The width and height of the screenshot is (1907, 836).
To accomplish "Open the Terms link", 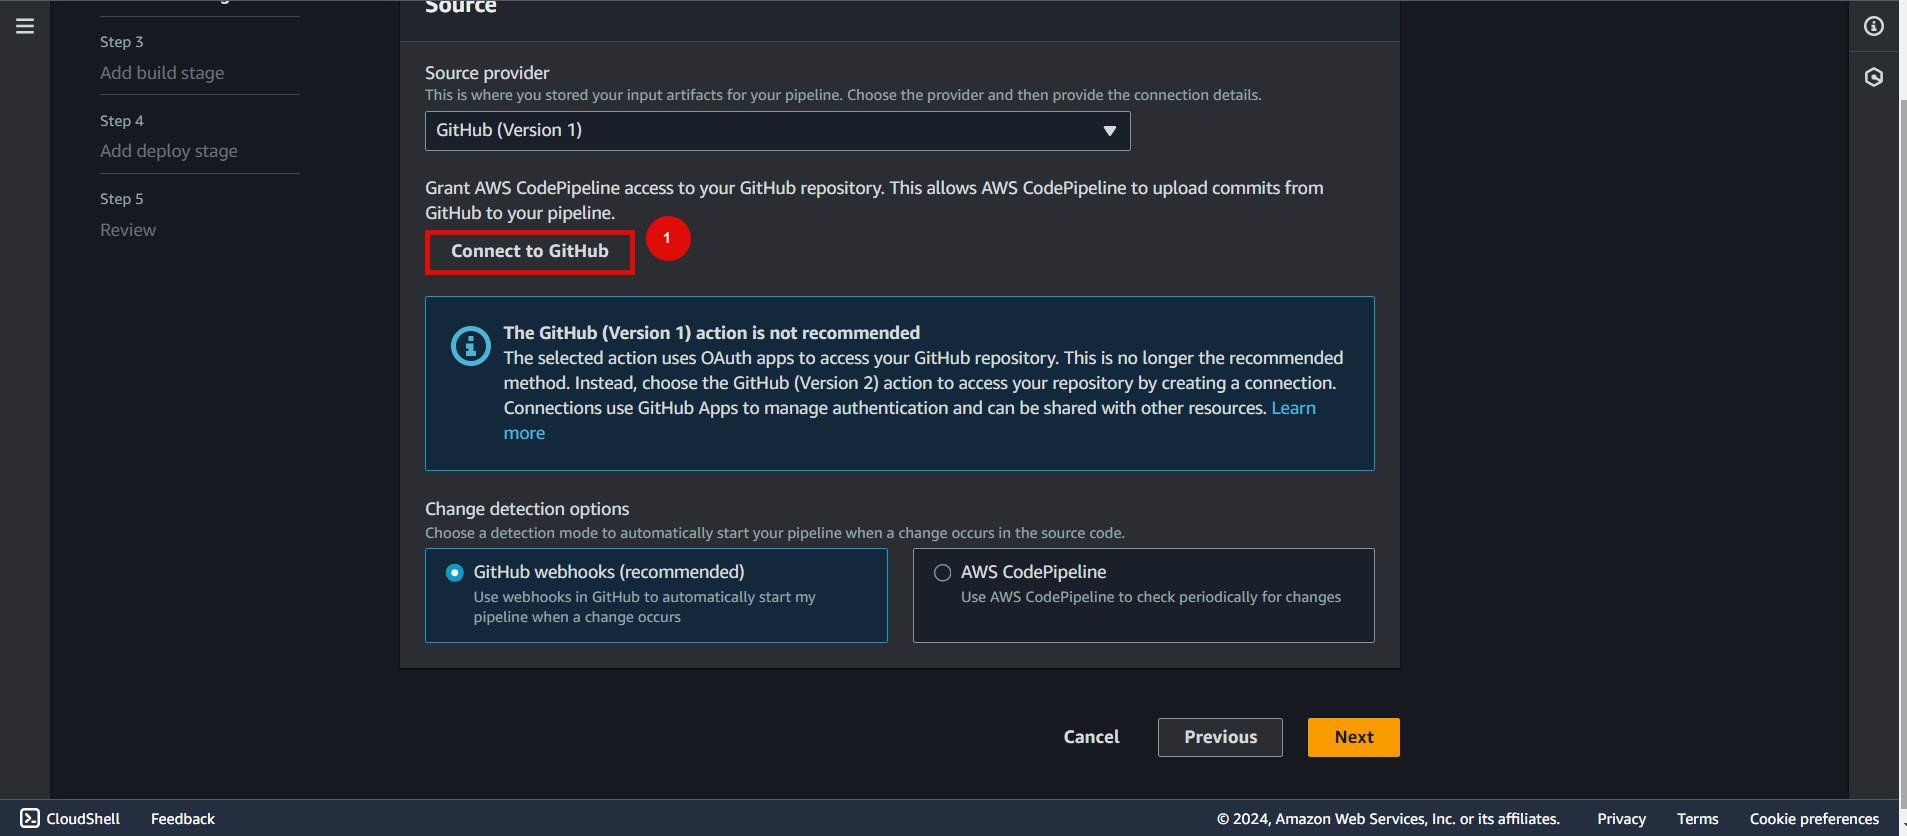I will (1697, 818).
